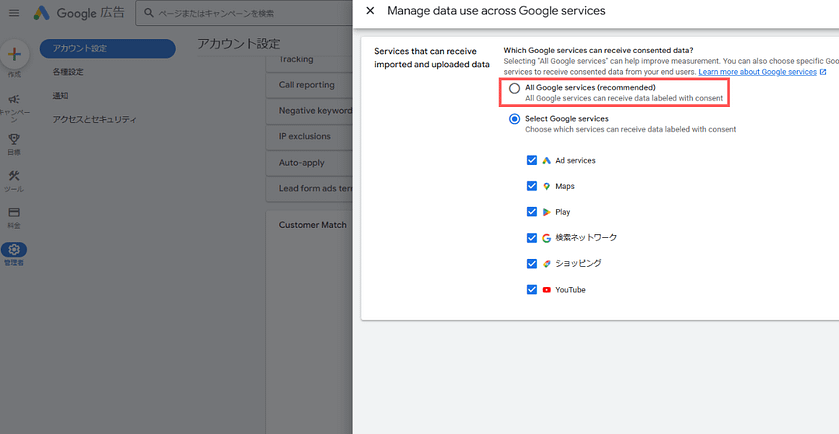Click the plus create icon

[14, 54]
